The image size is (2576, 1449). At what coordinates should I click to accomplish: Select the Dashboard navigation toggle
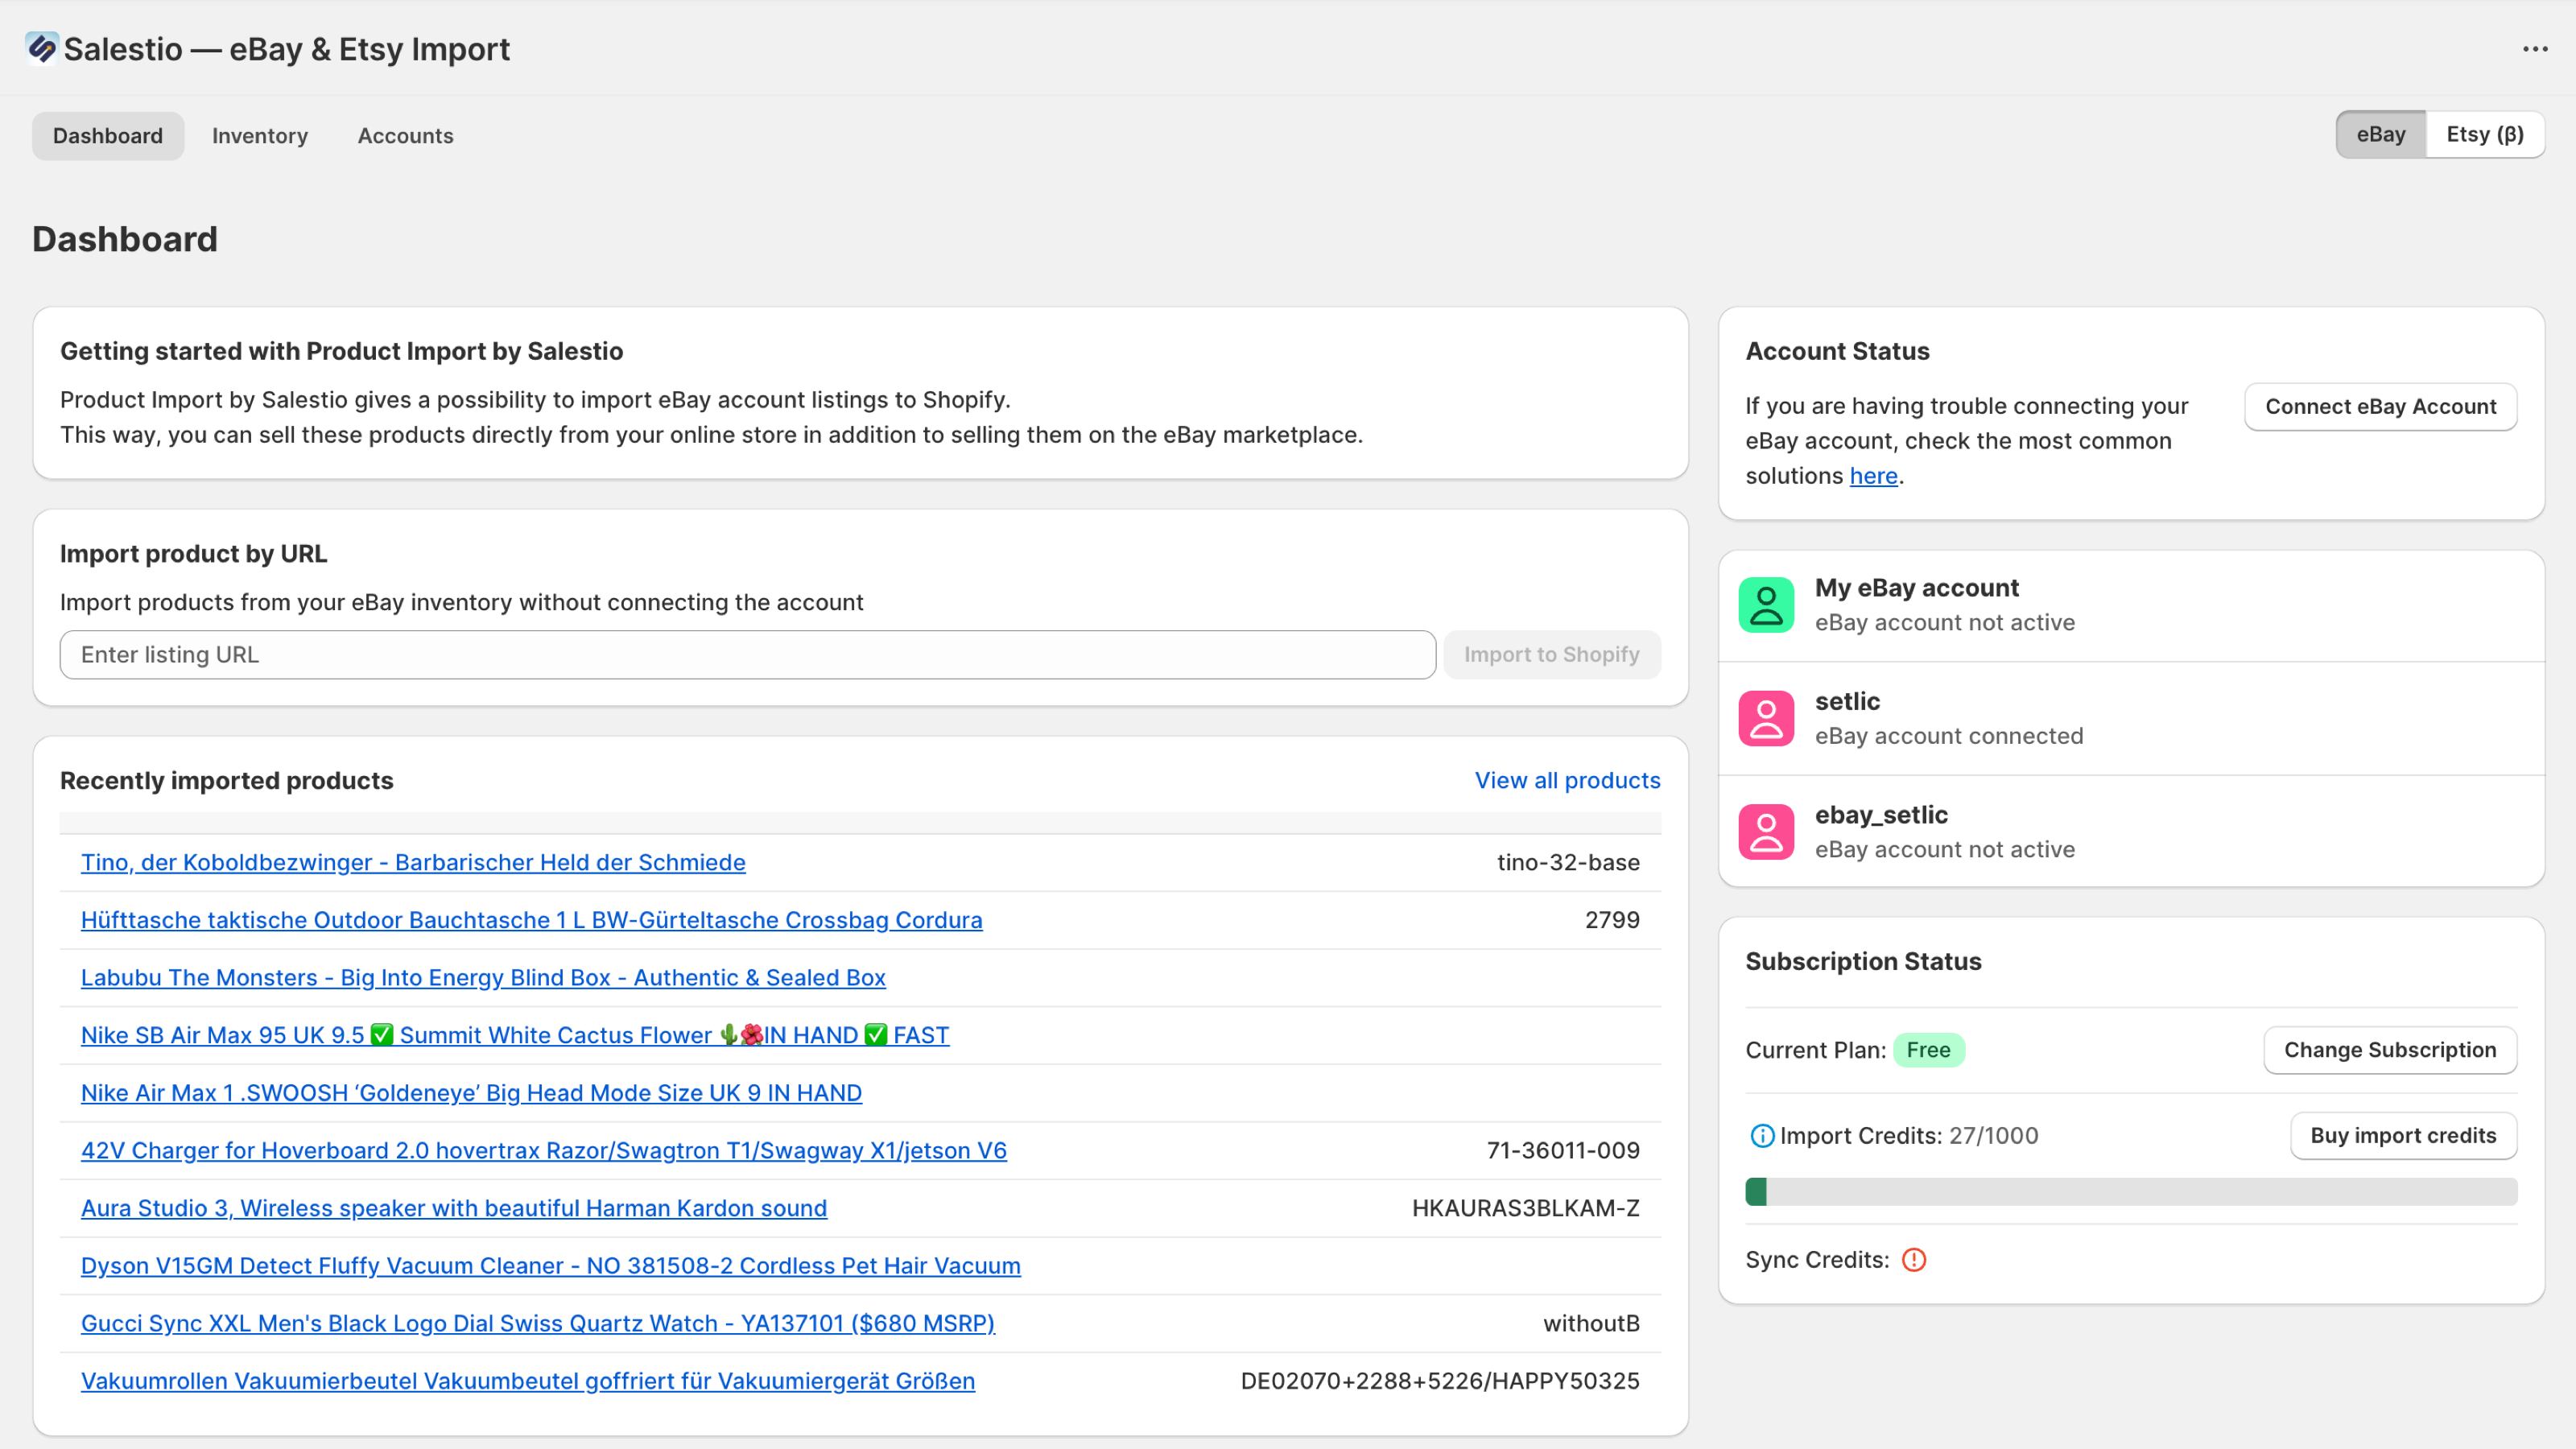[107, 136]
